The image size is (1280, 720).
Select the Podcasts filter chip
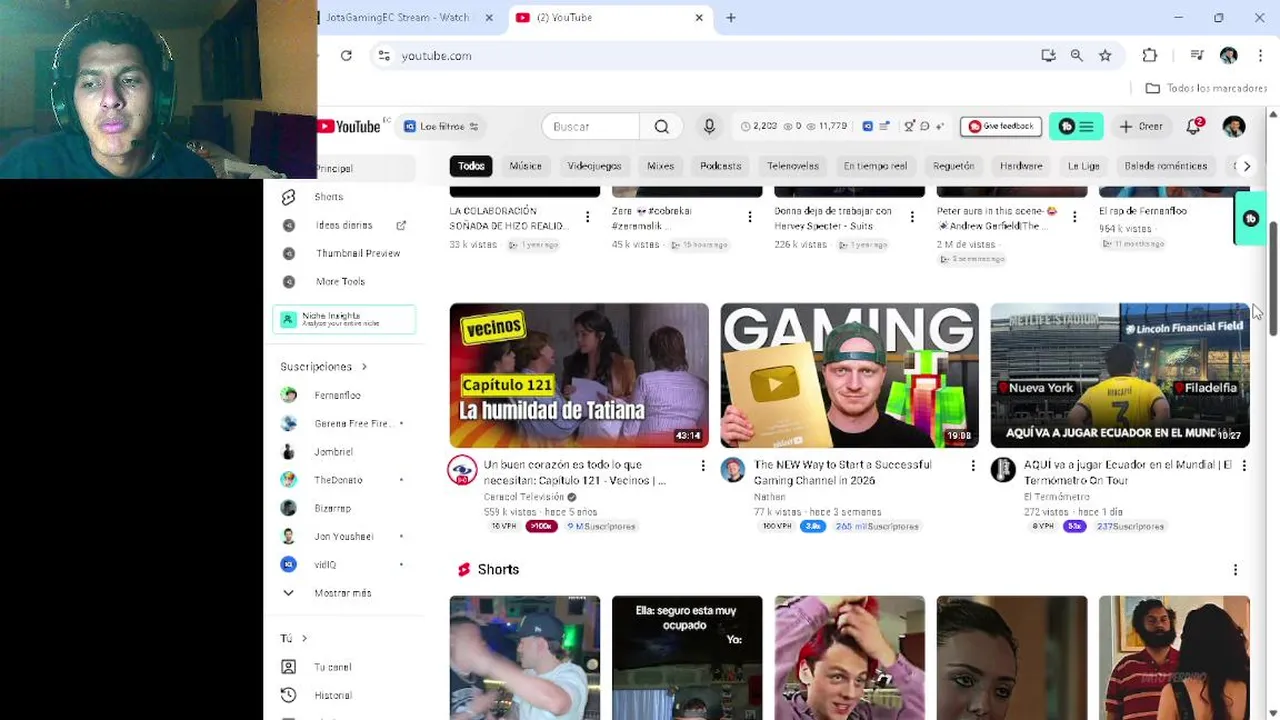(720, 166)
